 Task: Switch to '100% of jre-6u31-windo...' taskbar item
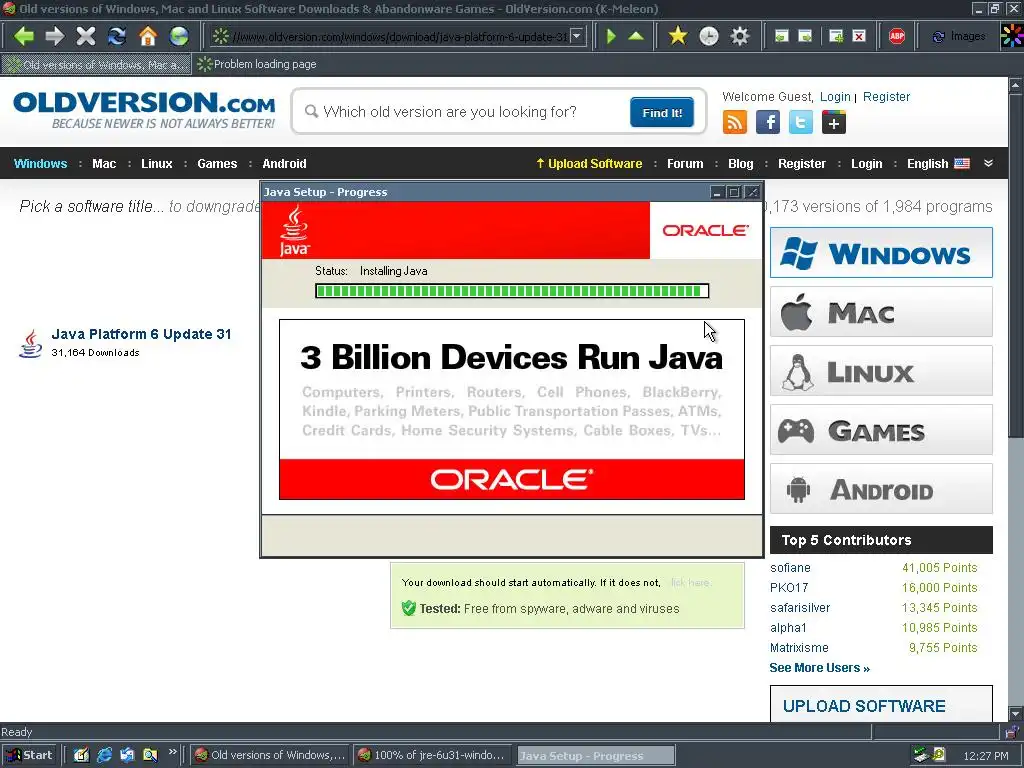point(432,755)
